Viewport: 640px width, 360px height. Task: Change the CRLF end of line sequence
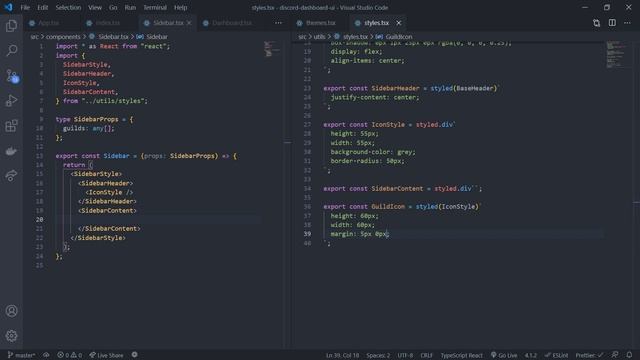pyautogui.click(x=427, y=355)
